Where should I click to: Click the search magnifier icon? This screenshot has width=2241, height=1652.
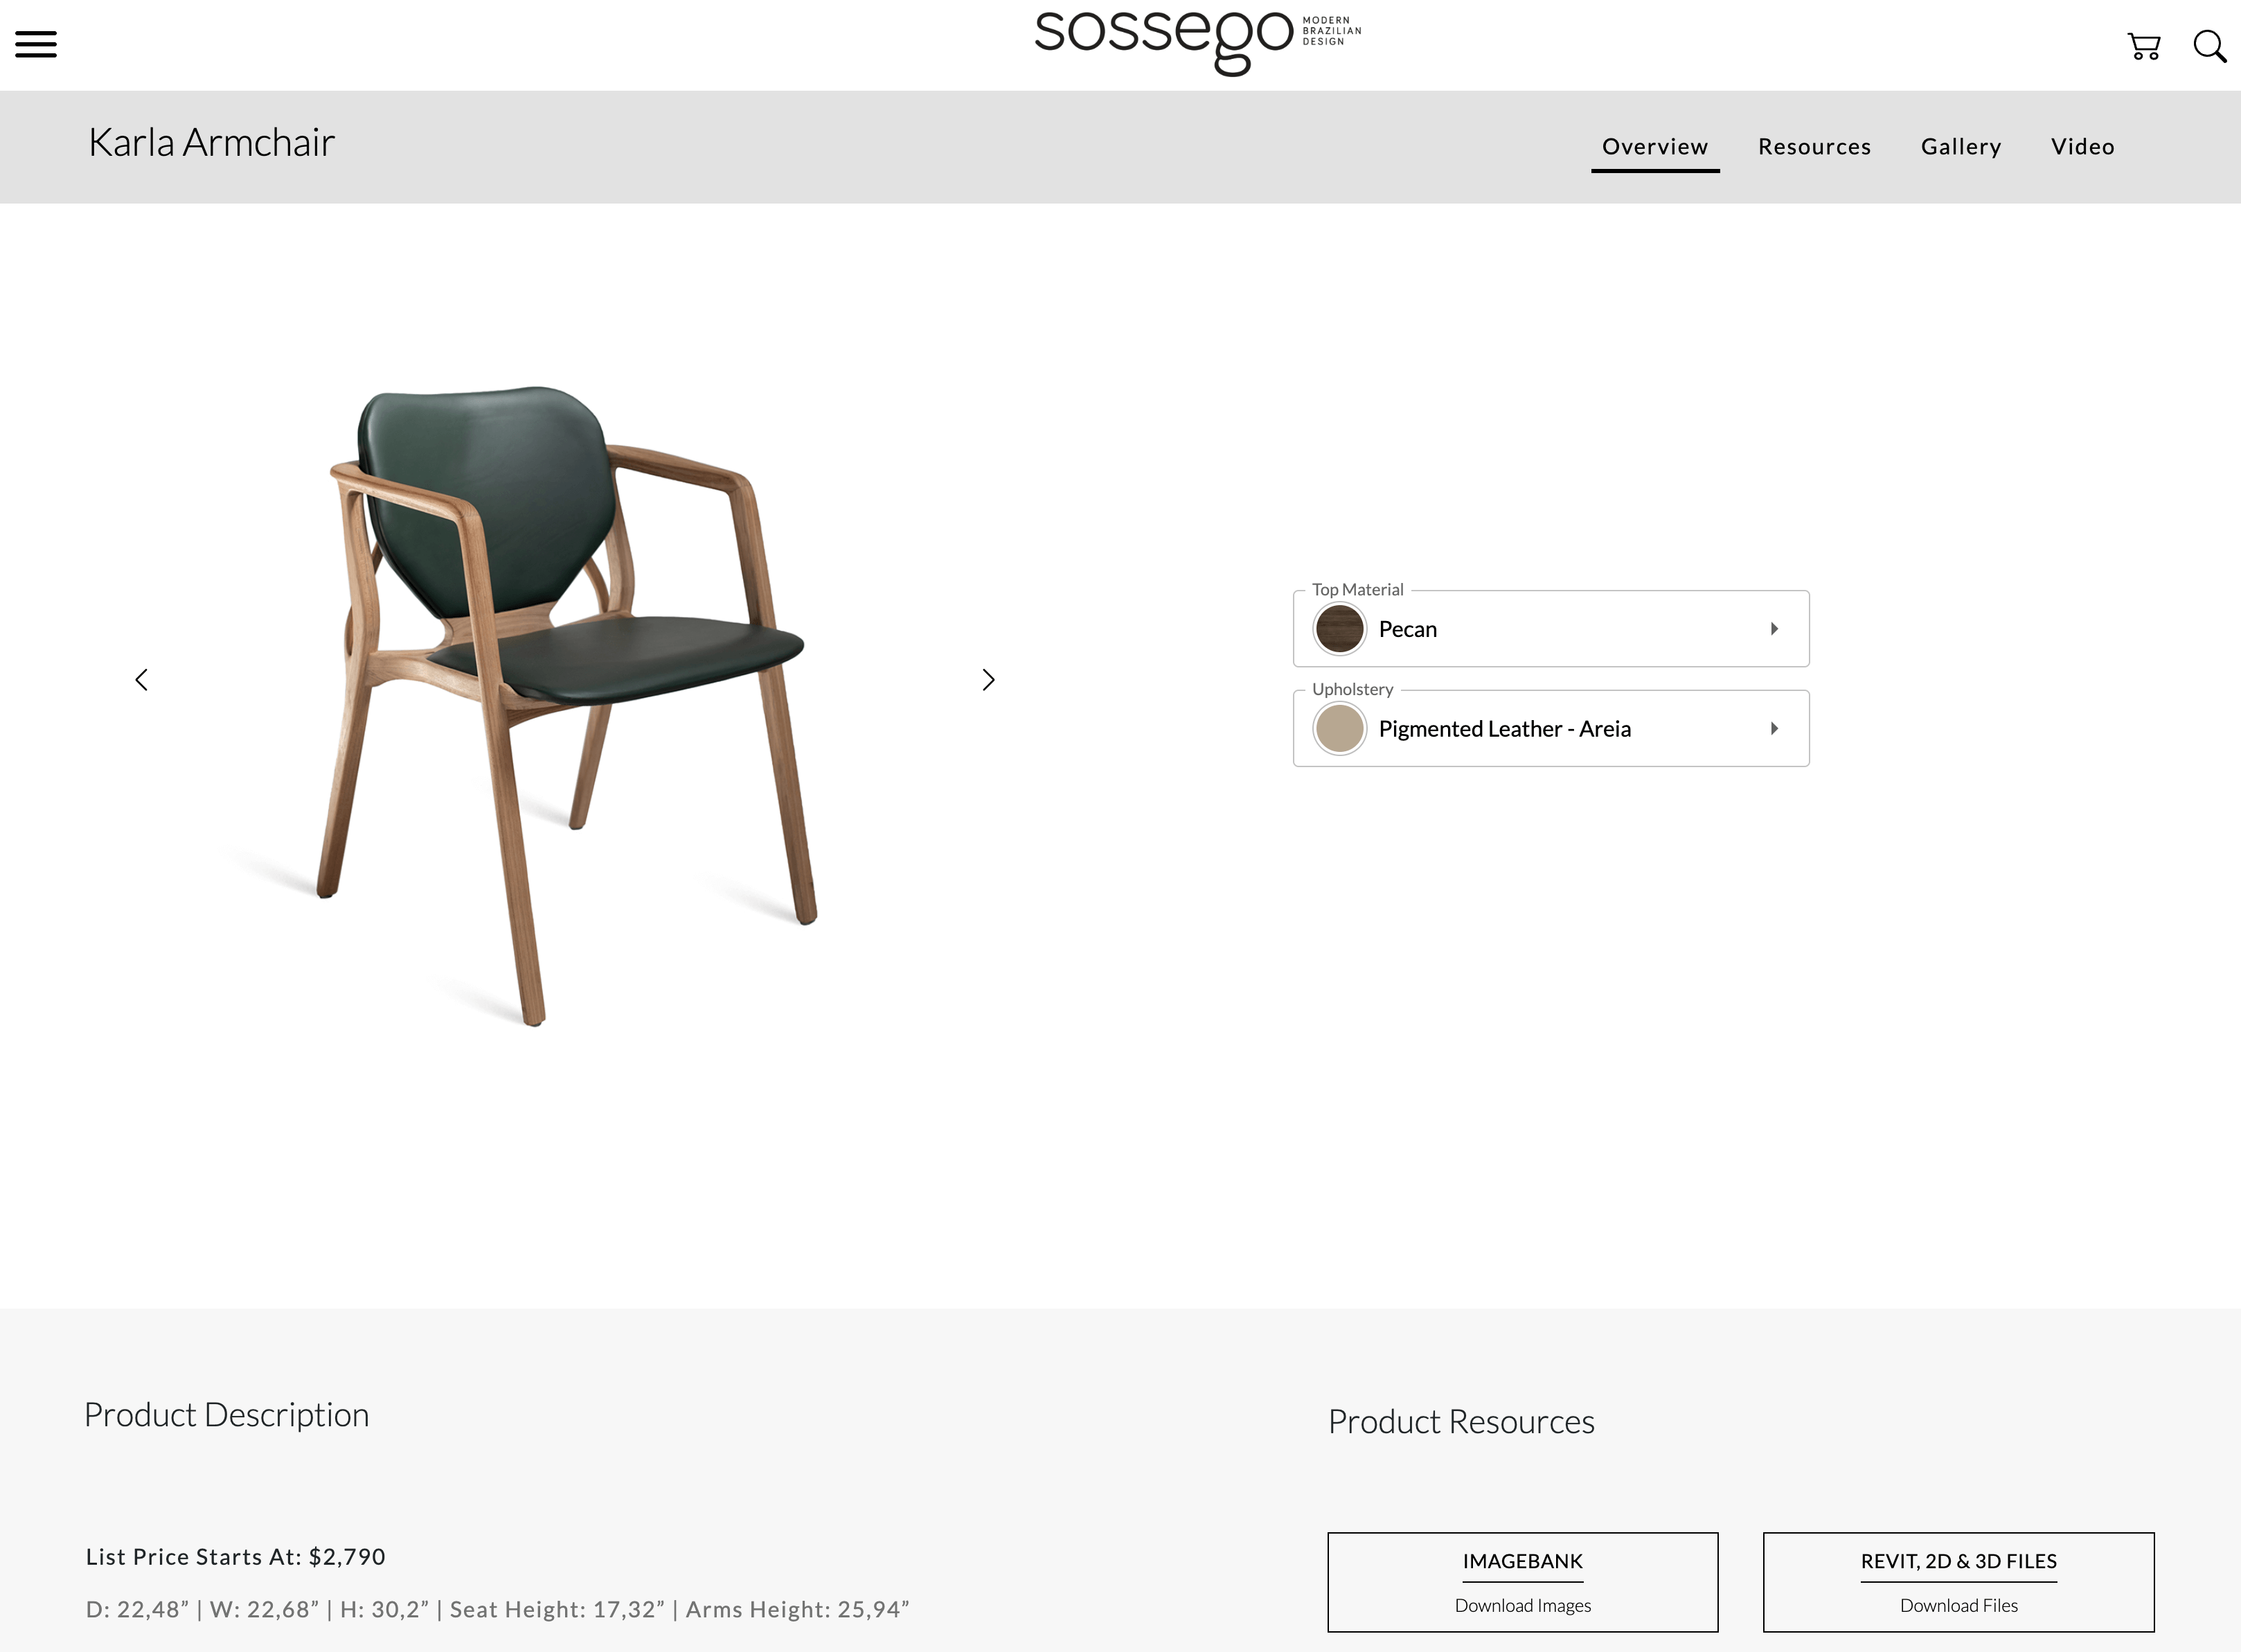pos(2210,46)
